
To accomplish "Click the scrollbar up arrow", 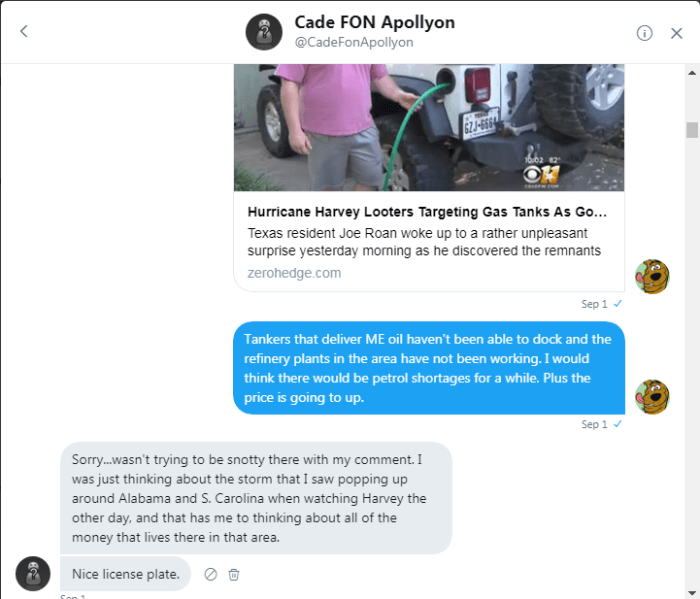I will point(691,73).
